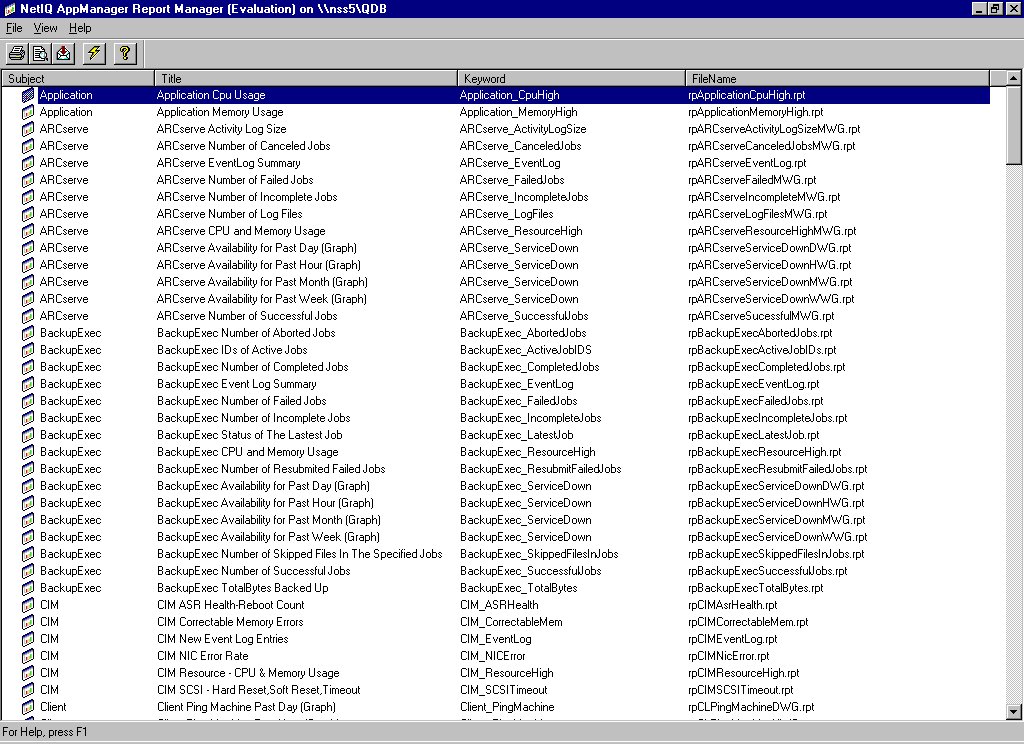Click filename rpBackupExecServiceDownDWG.rpt
The width and height of the screenshot is (1024, 744).
click(x=776, y=486)
